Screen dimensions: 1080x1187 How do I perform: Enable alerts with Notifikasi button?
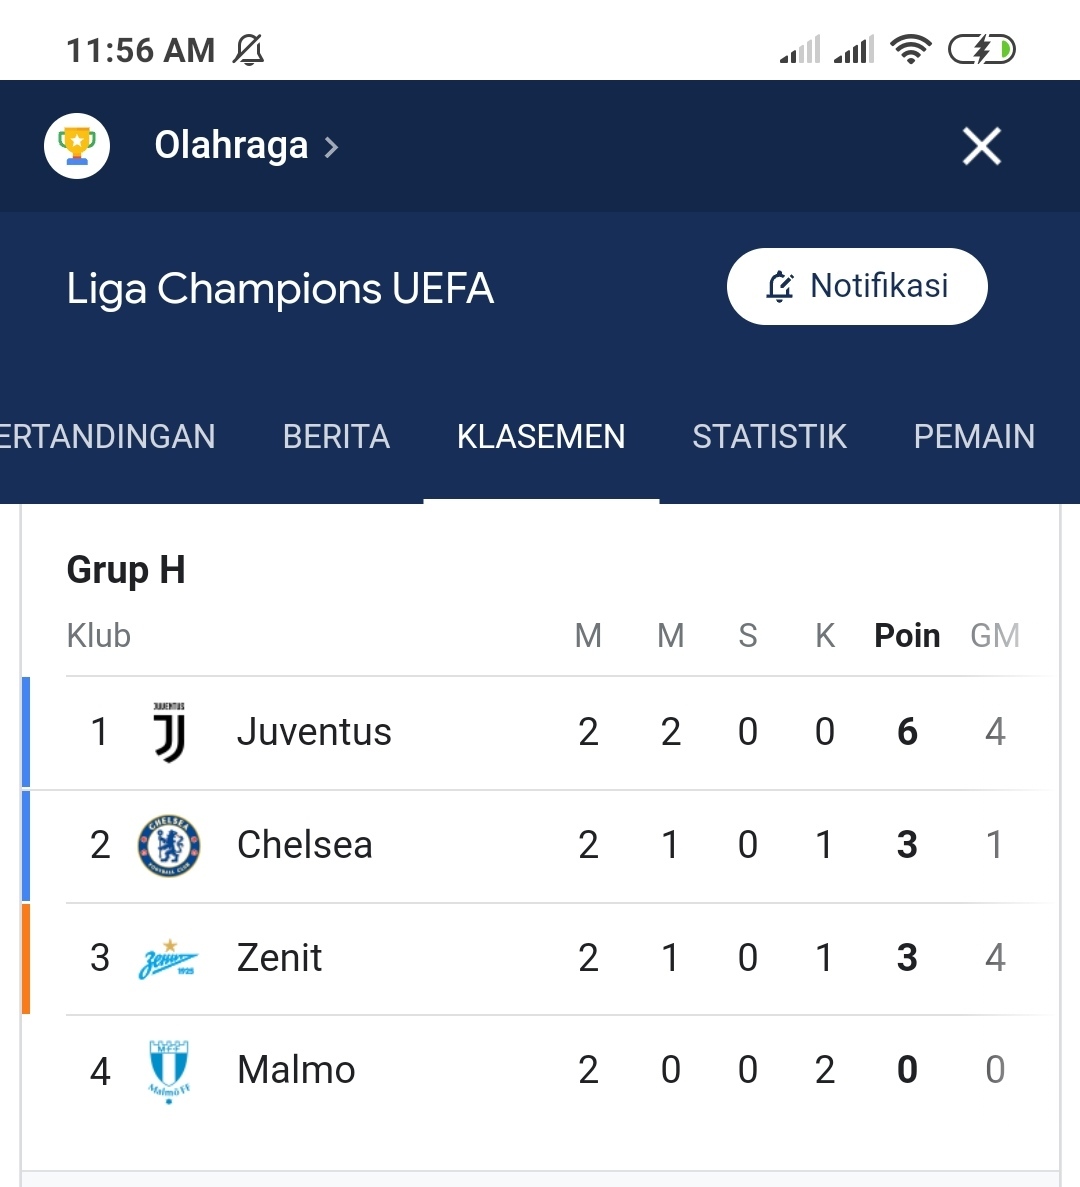[857, 286]
